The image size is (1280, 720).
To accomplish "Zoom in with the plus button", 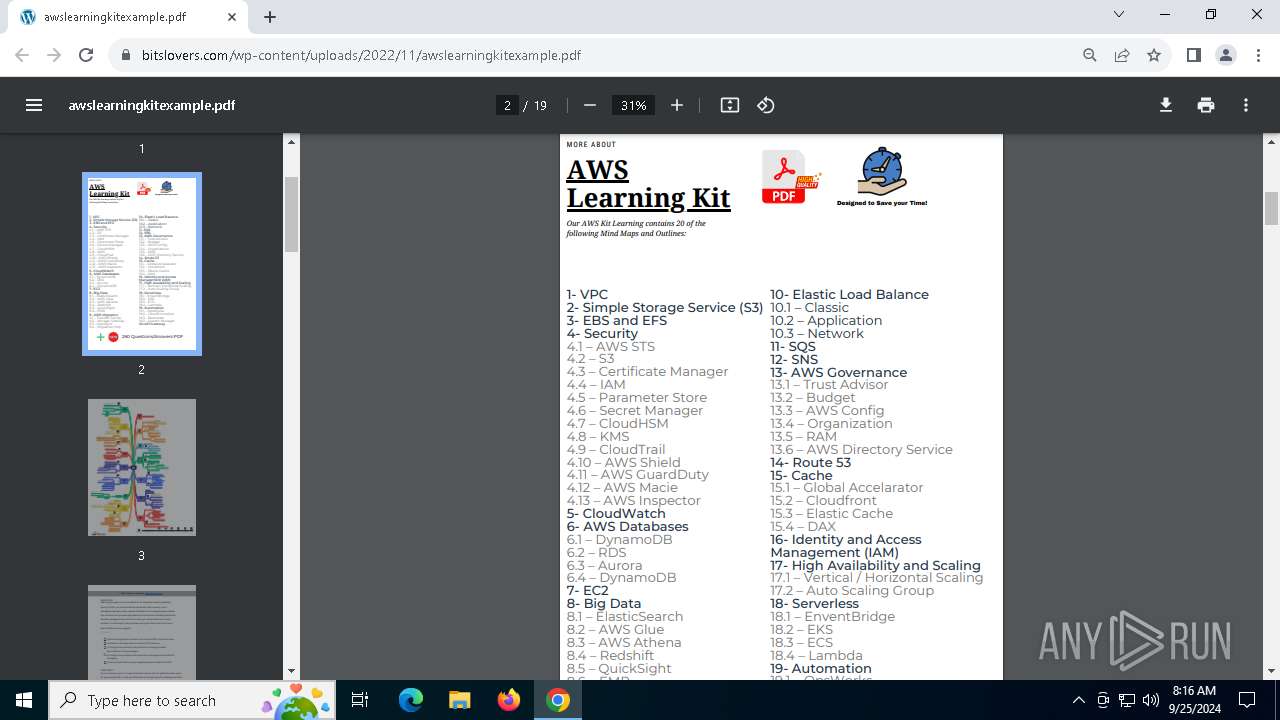I will pos(677,105).
